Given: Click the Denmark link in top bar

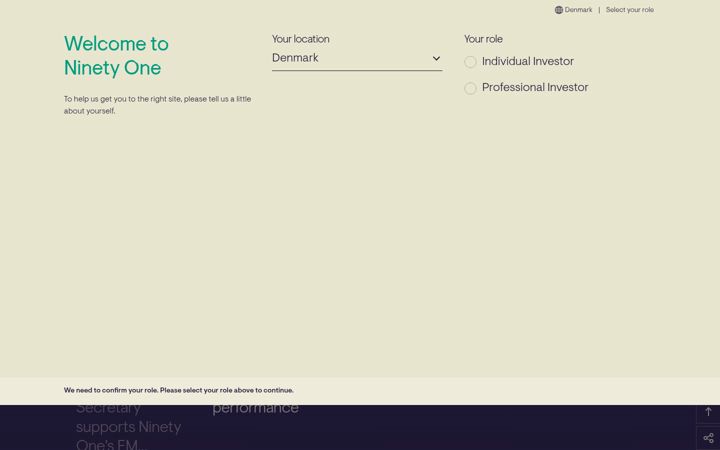Looking at the screenshot, I should click(578, 10).
